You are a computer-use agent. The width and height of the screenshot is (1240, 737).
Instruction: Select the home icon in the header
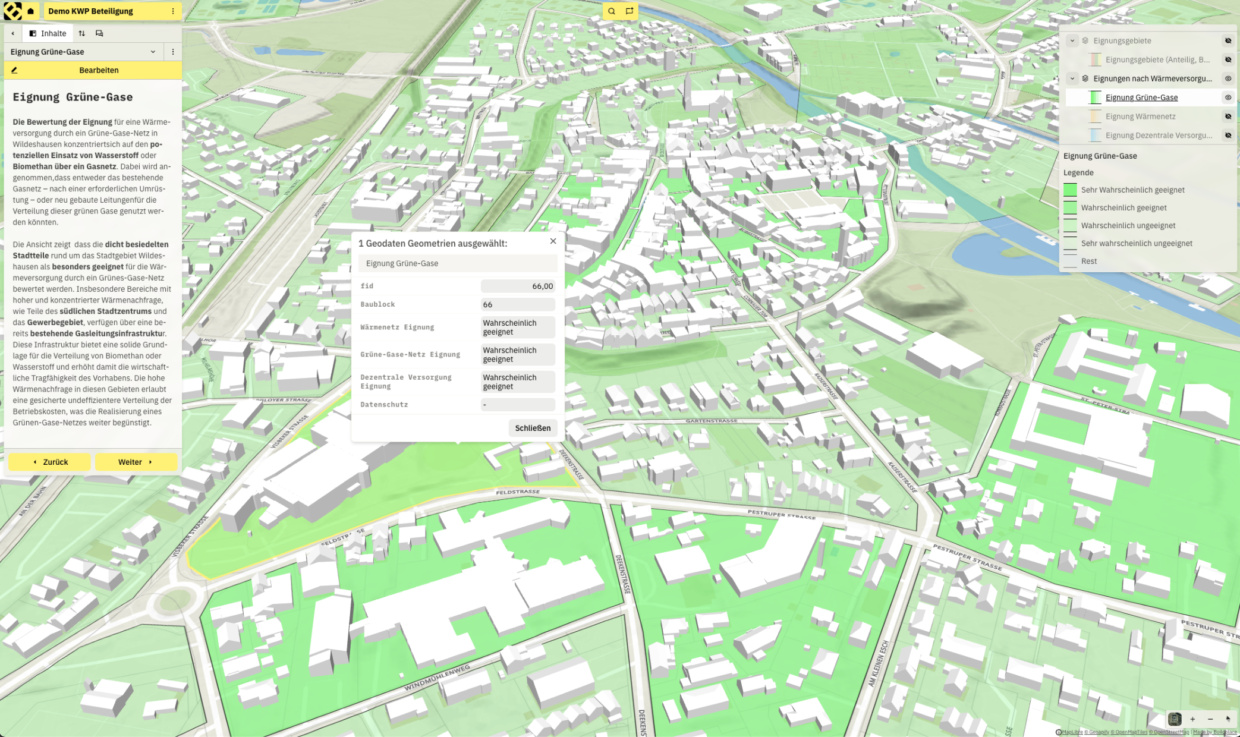[x=31, y=11]
